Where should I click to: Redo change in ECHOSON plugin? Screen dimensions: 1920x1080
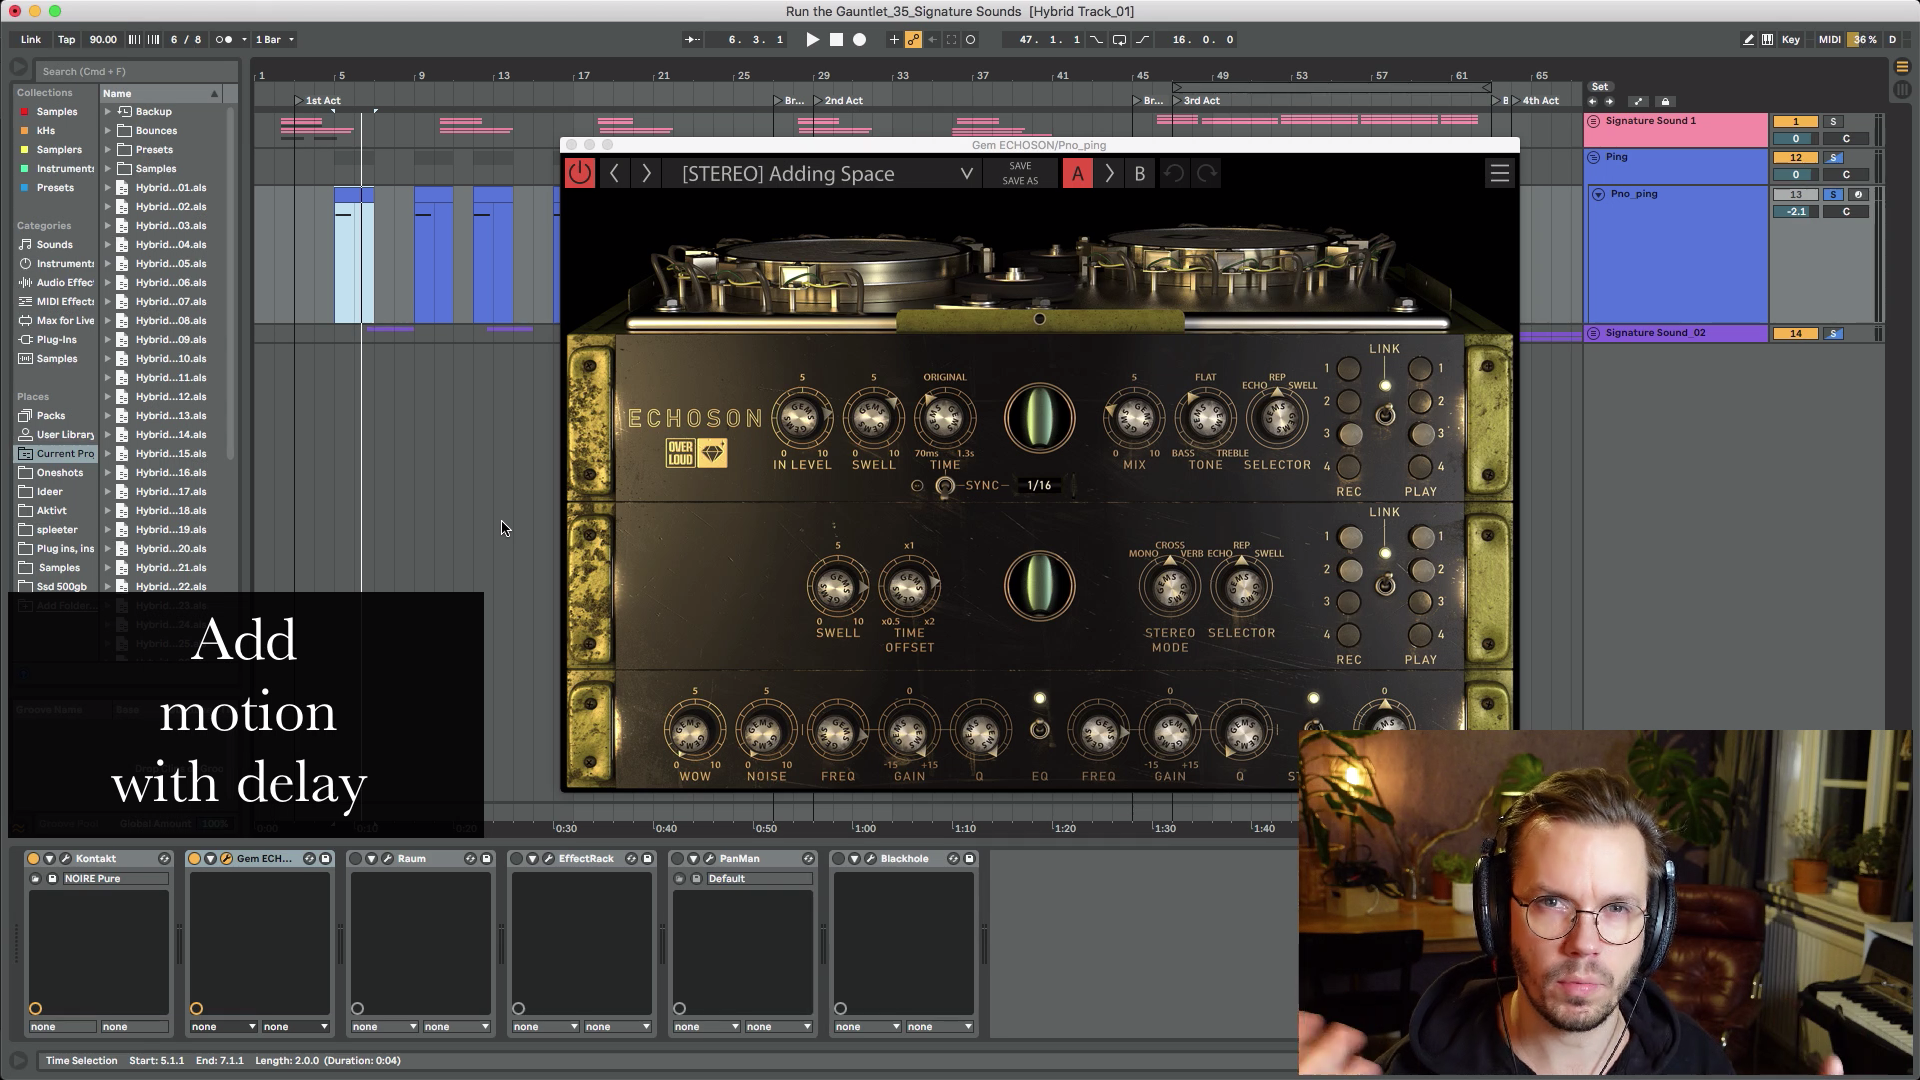click(1207, 173)
